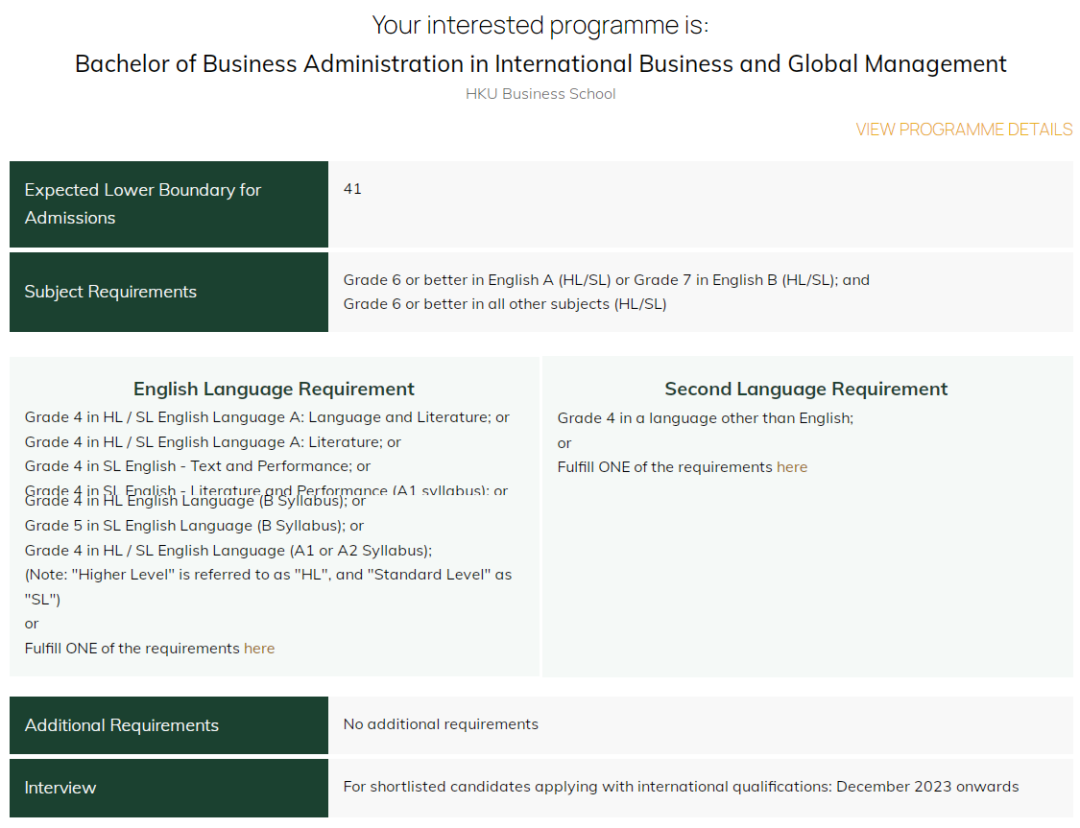Click 'here' link under English Language Requirement

pyautogui.click(x=259, y=648)
